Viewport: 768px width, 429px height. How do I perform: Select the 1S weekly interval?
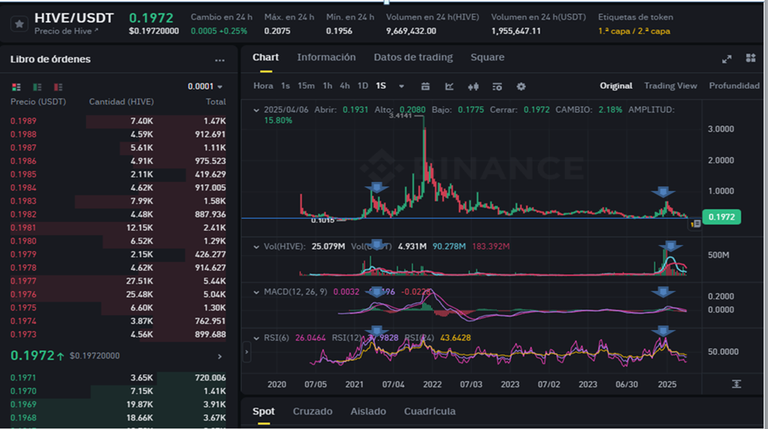[381, 86]
